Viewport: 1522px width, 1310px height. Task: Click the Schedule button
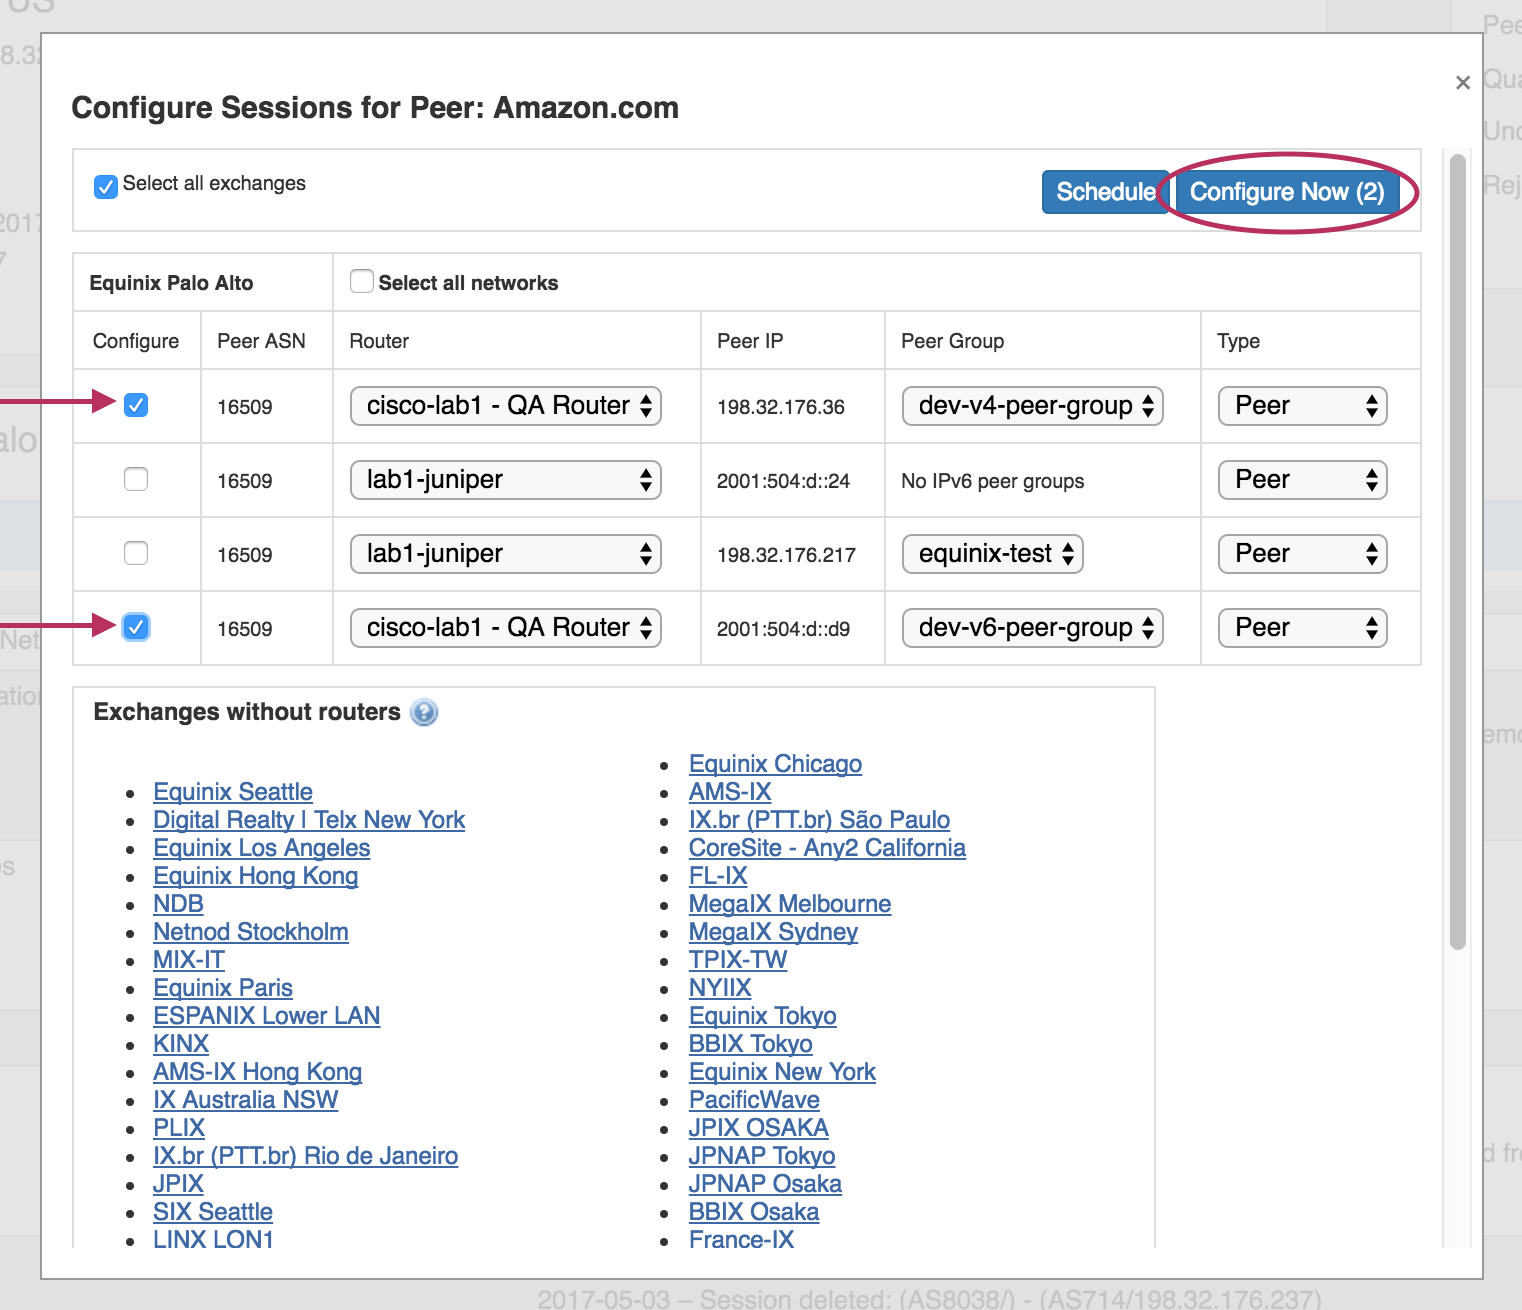click(1104, 192)
